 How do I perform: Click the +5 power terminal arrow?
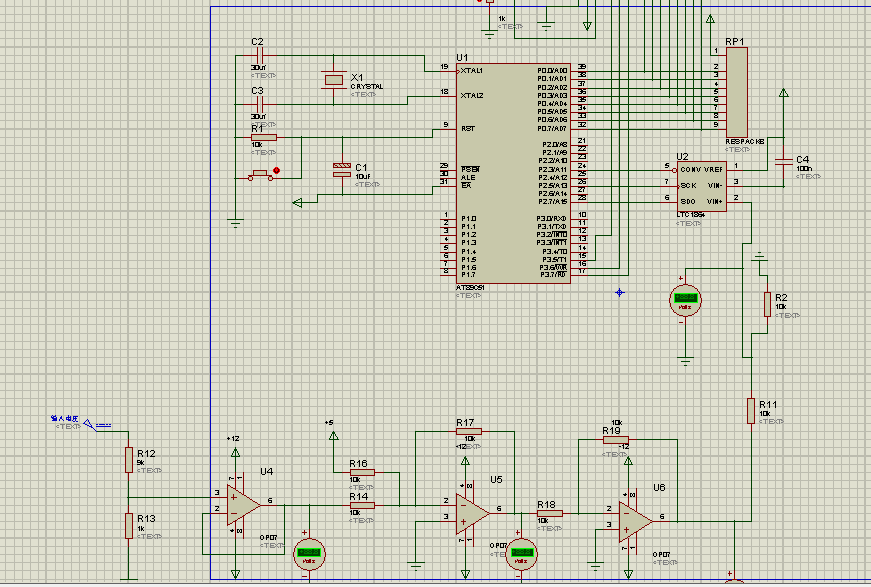click(x=333, y=437)
